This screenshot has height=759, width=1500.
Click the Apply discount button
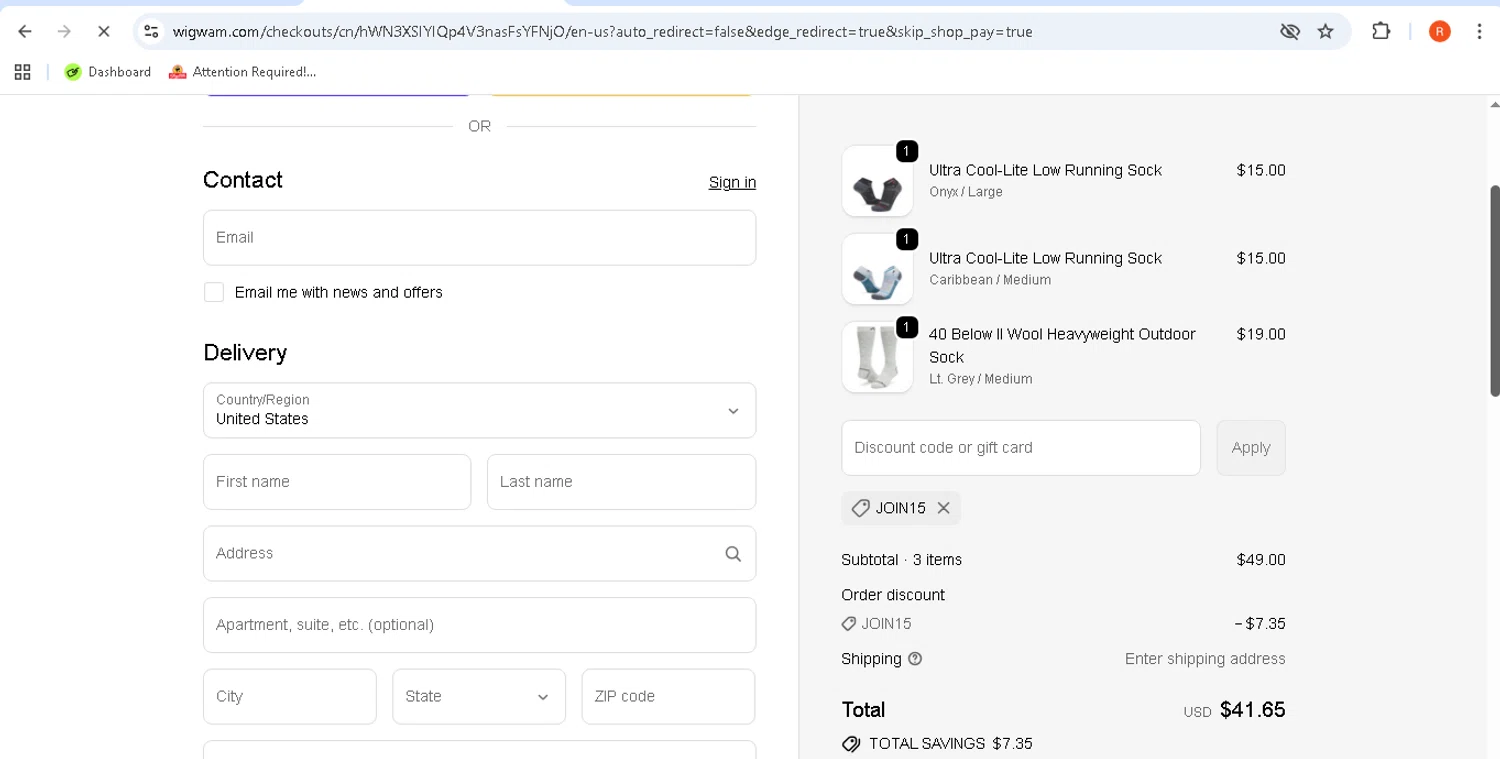[1251, 448]
